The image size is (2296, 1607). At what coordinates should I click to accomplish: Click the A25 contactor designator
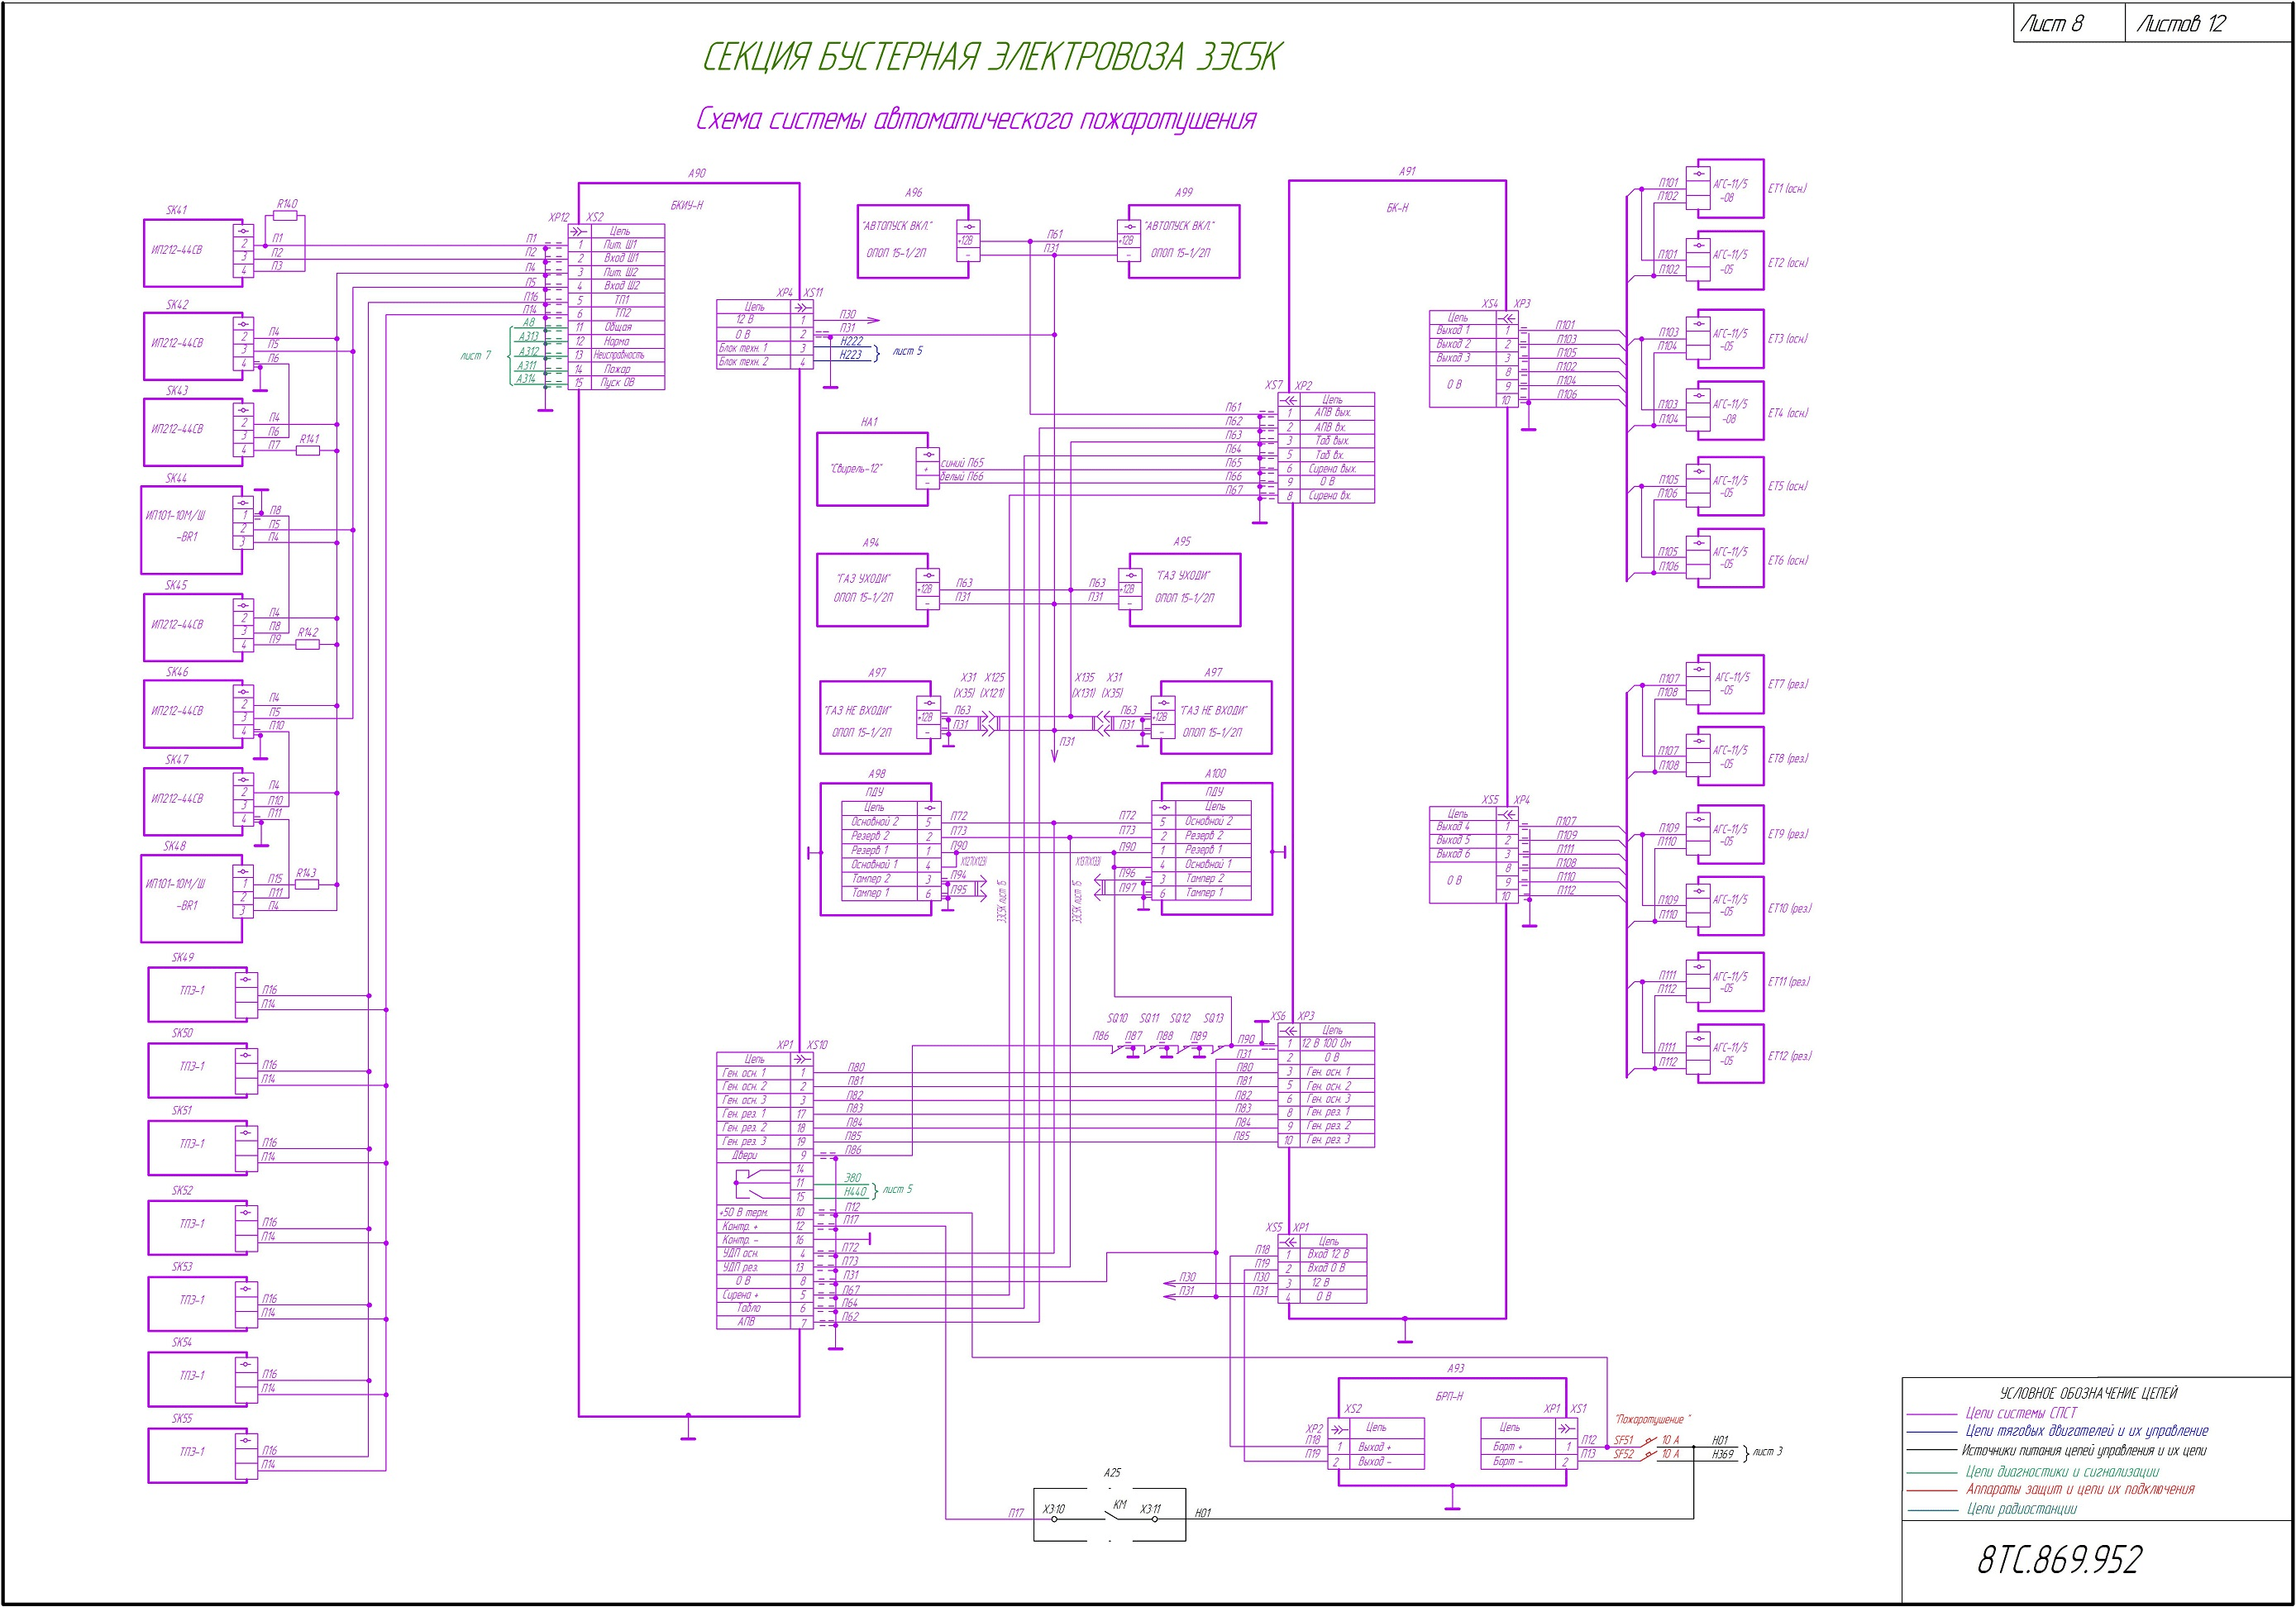click(1112, 1473)
